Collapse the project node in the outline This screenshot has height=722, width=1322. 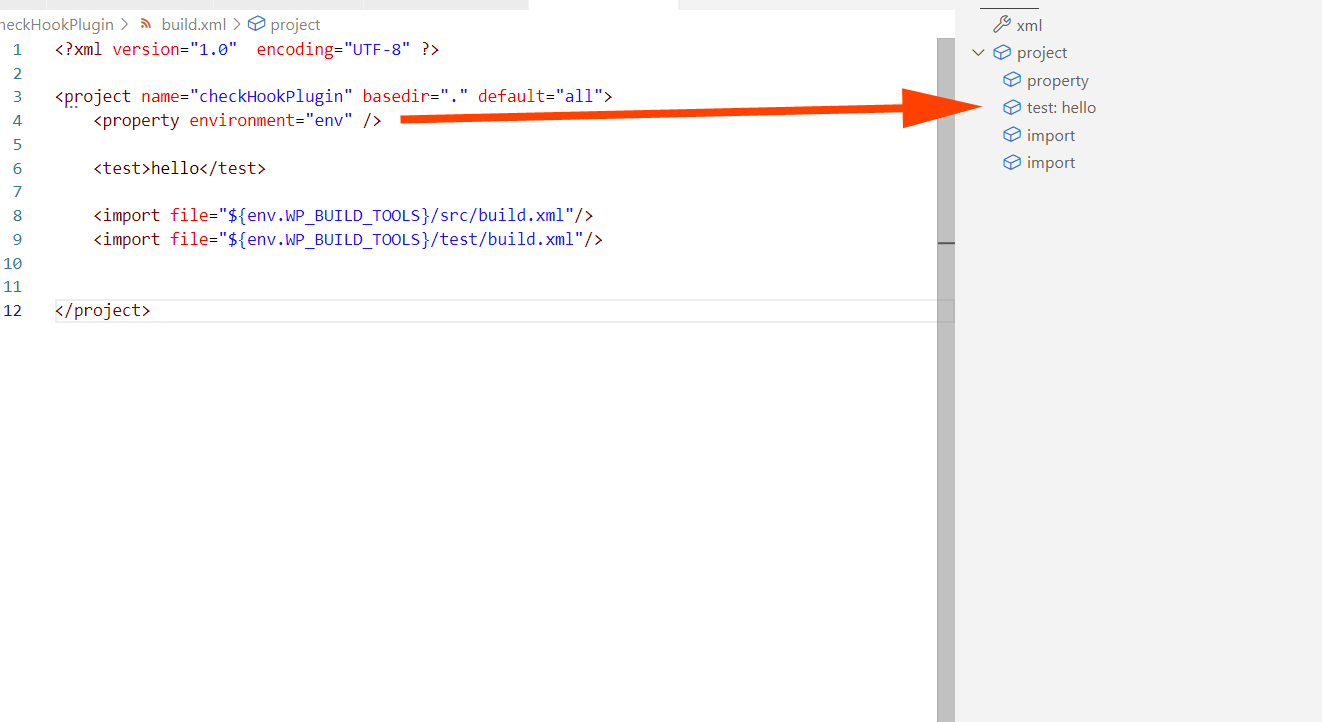[x=978, y=52]
